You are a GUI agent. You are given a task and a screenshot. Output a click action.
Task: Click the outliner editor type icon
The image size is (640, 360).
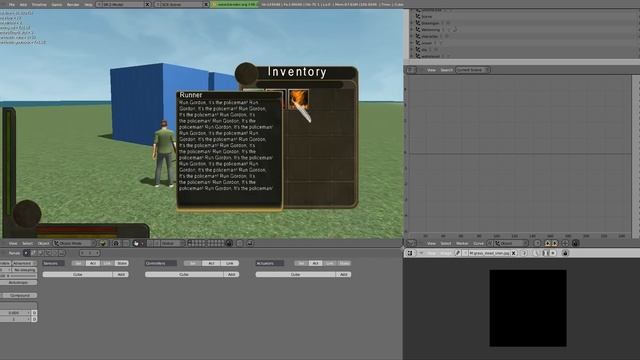(x=411, y=70)
